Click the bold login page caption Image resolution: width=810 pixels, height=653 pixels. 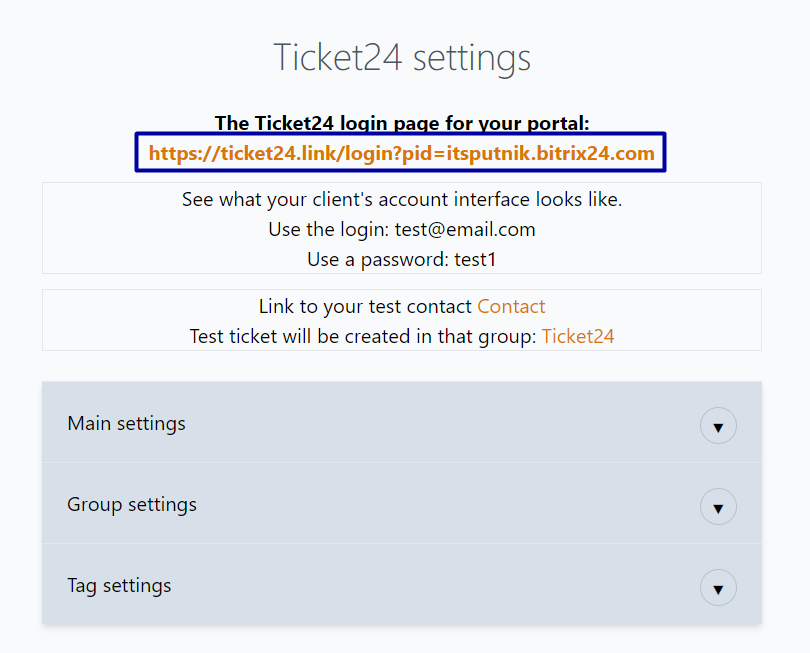(402, 123)
